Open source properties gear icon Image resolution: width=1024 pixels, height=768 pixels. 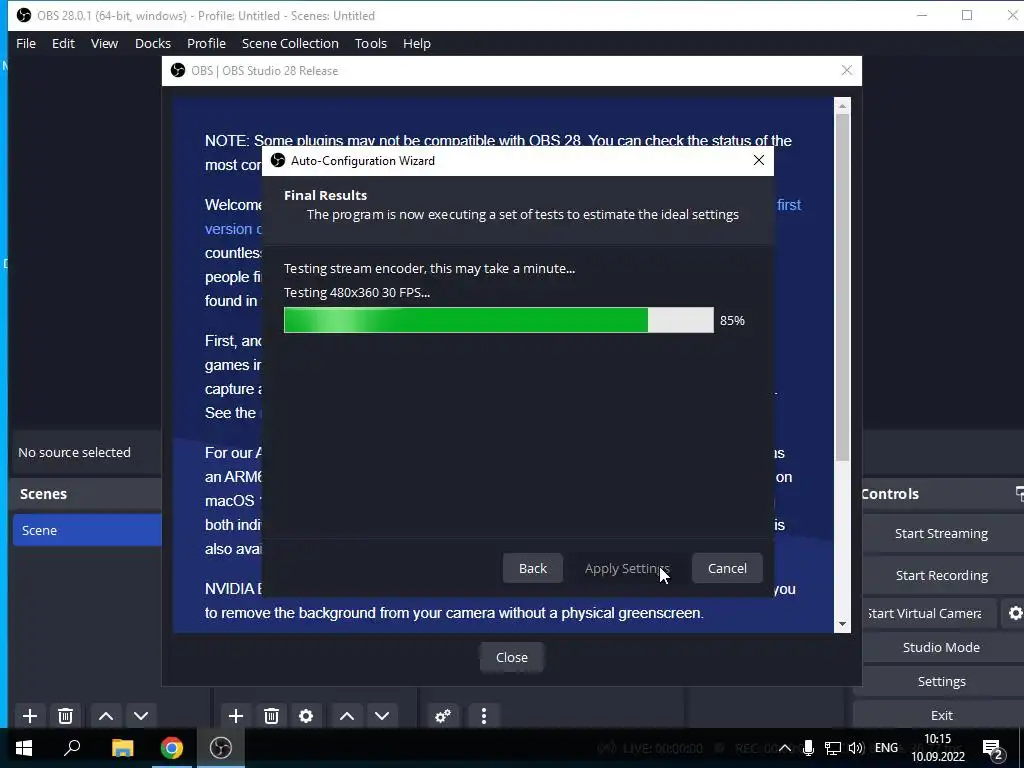306,716
